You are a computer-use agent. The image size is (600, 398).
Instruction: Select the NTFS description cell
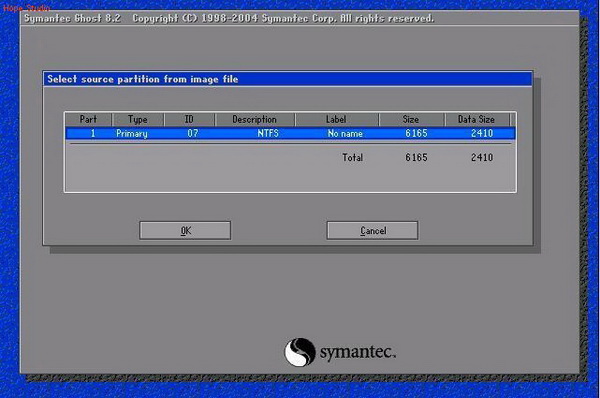pyautogui.click(x=268, y=133)
